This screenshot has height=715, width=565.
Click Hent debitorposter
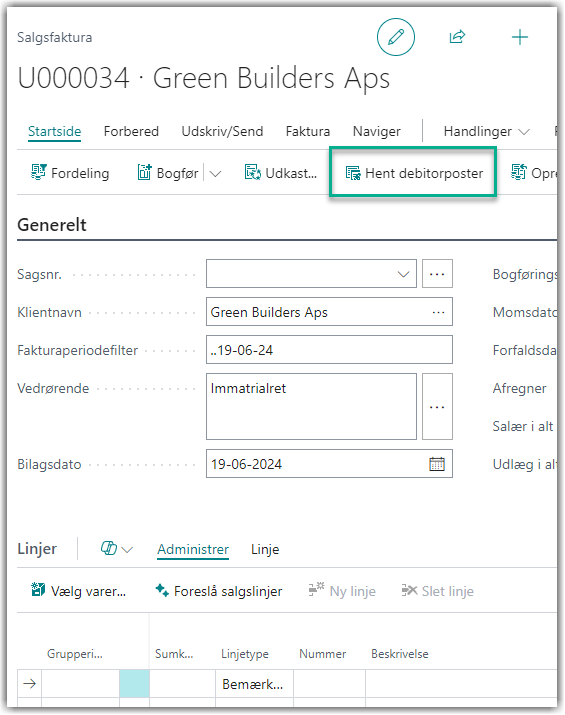414,173
